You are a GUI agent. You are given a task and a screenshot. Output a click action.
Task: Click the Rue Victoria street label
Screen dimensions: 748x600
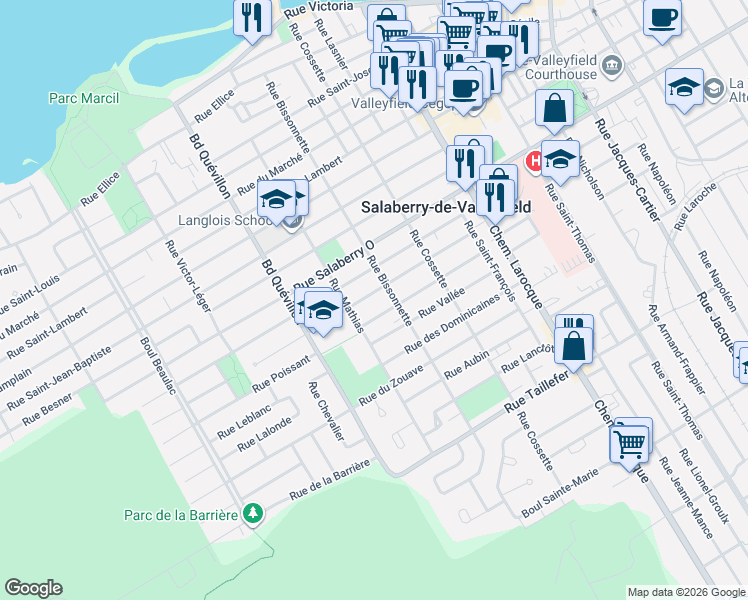coord(319,10)
